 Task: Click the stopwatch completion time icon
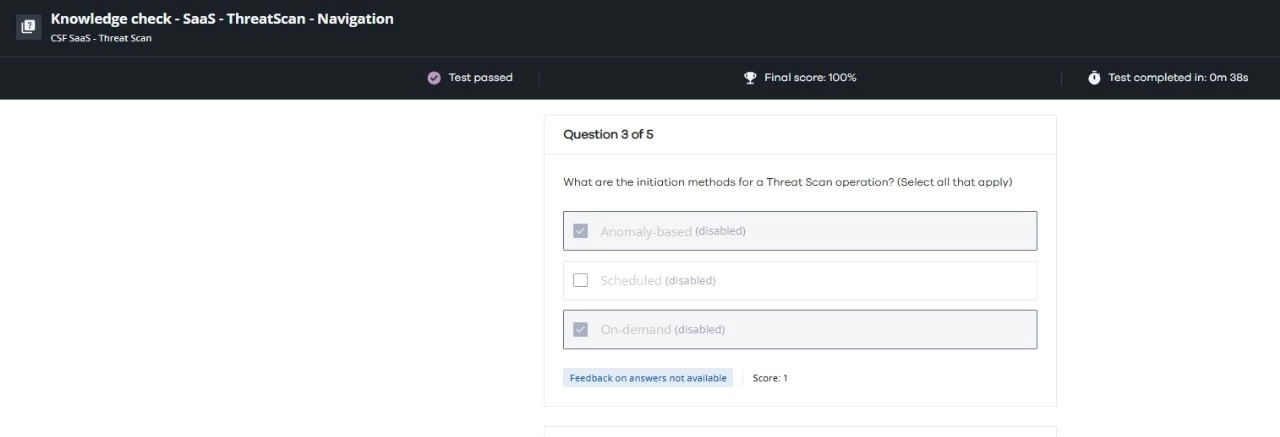(1094, 78)
